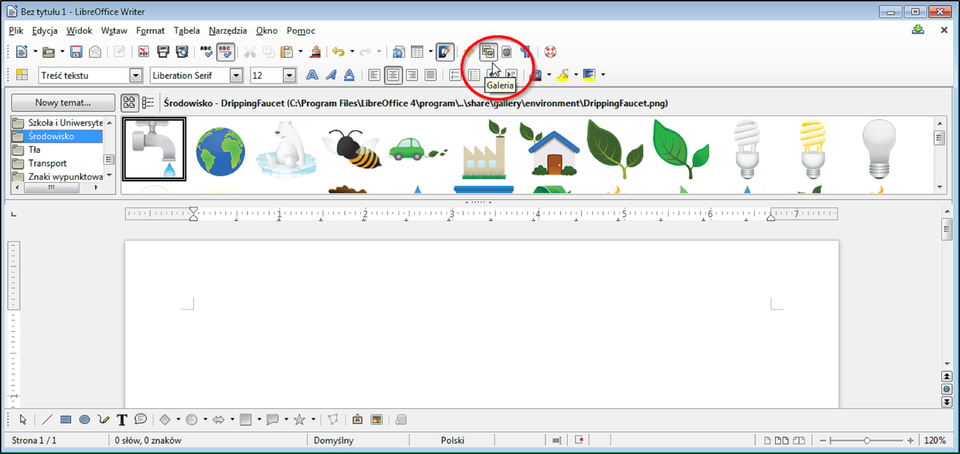This screenshot has height=454, width=960.
Task: Run the spelling and grammar check icon
Action: coord(206,52)
